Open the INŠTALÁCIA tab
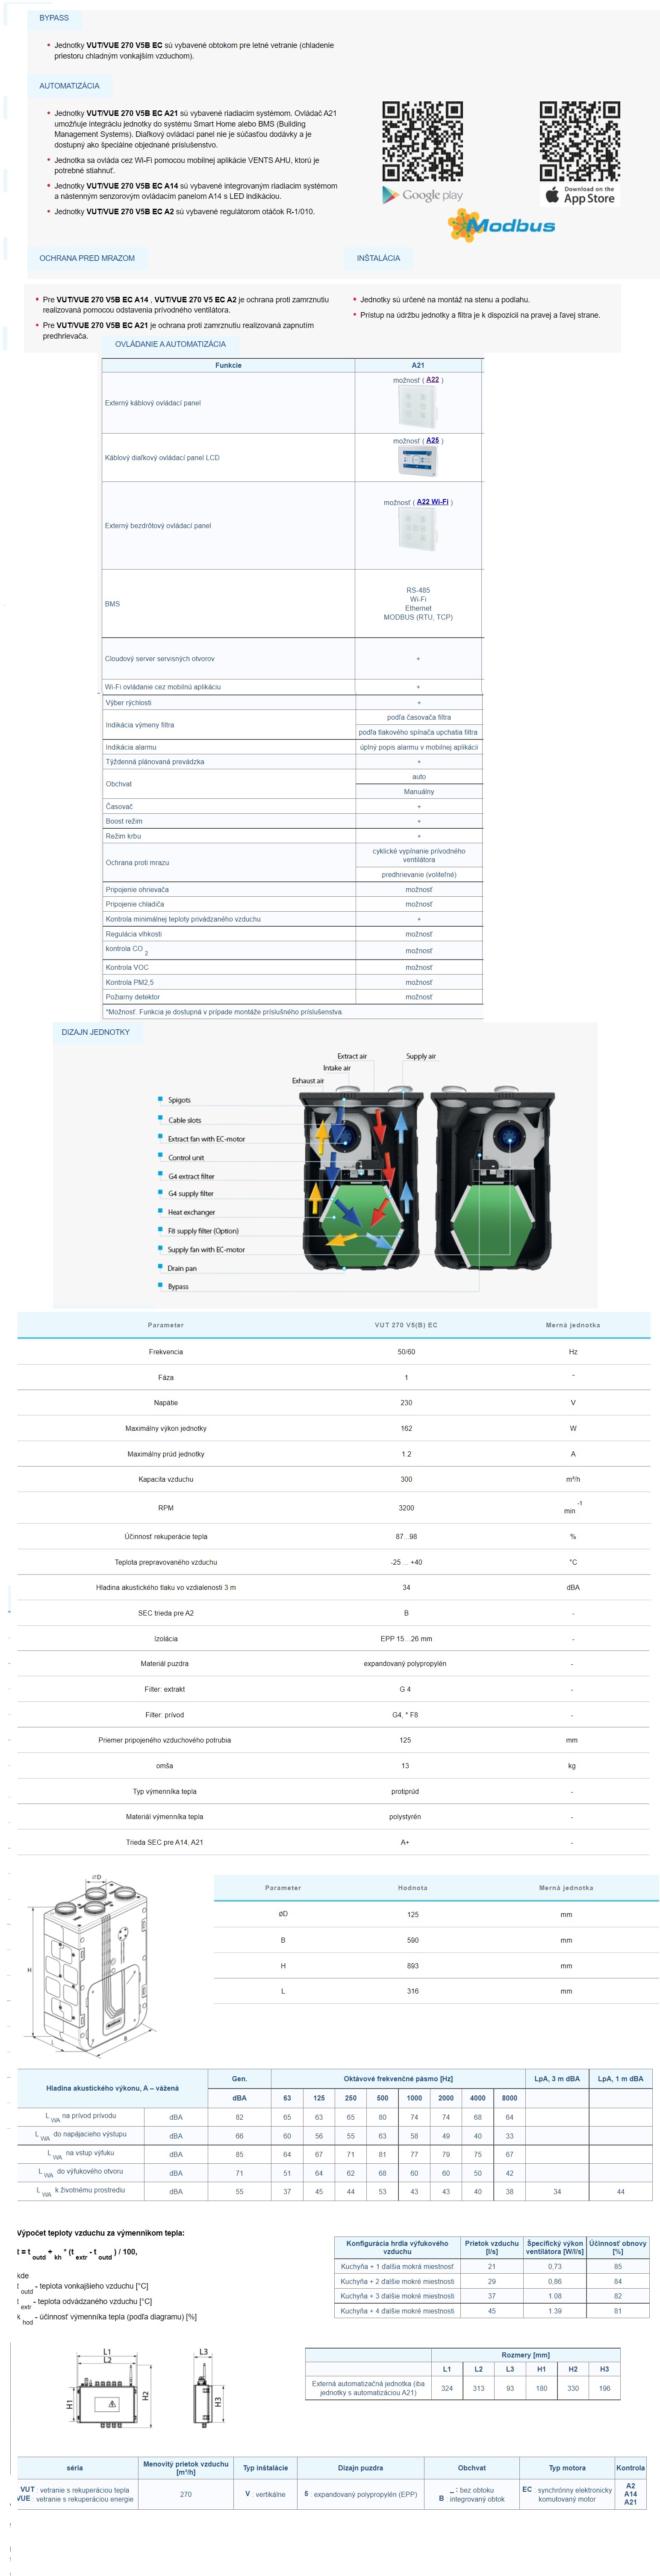 (378, 258)
